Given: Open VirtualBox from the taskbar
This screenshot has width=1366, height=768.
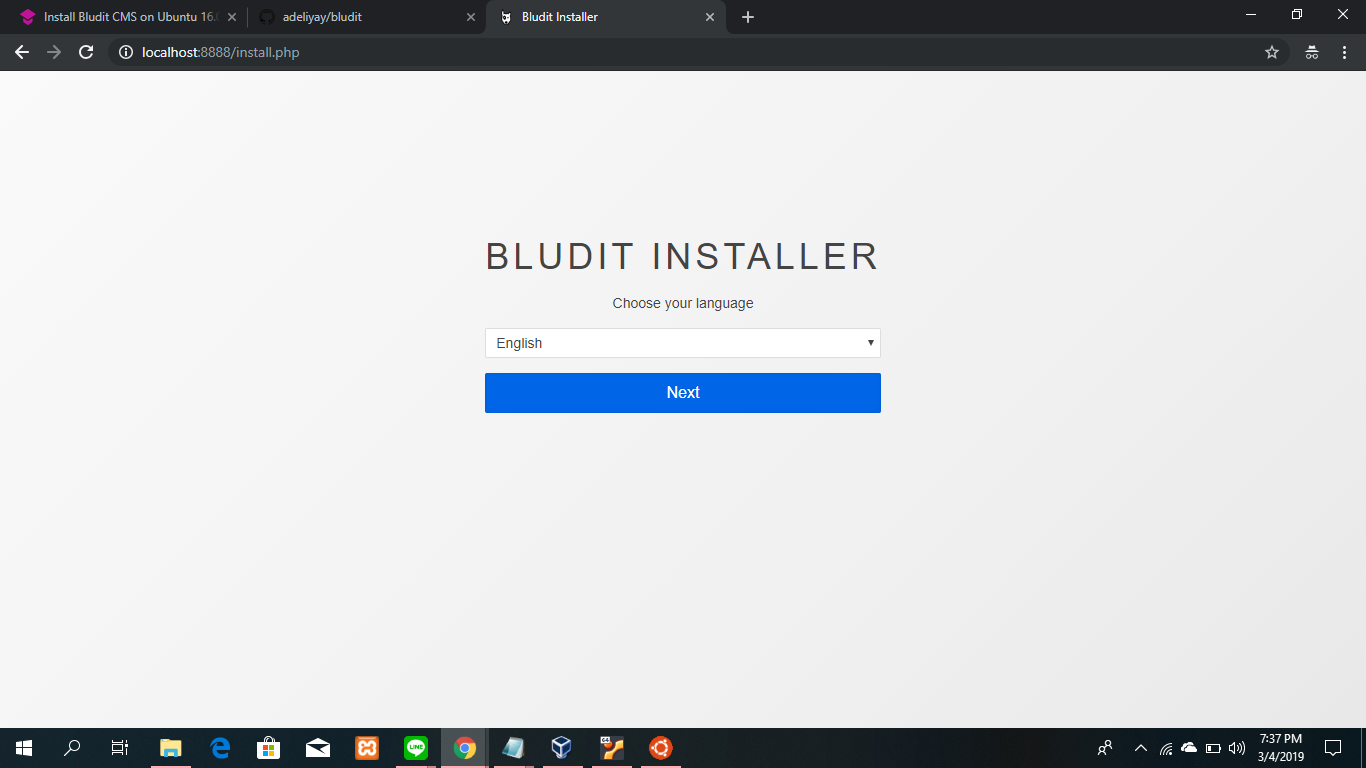Looking at the screenshot, I should click(562, 748).
